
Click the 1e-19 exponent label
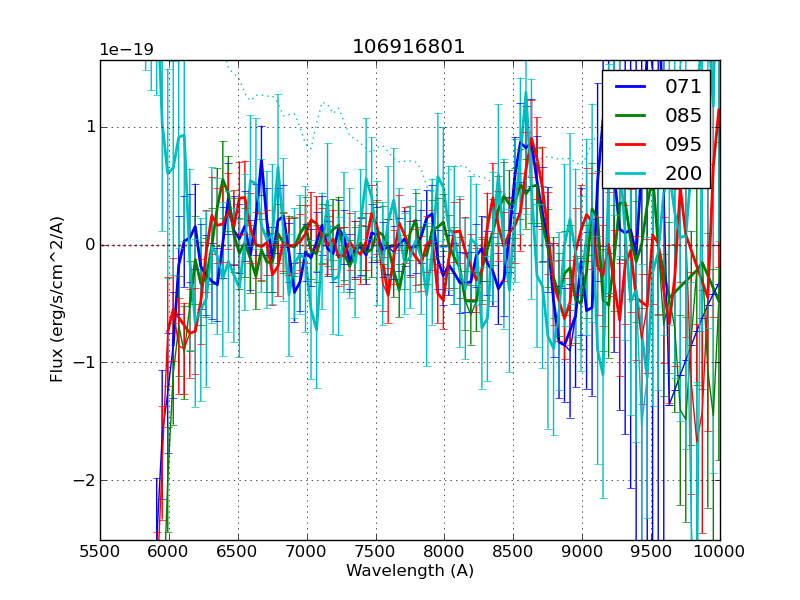click(x=126, y=50)
